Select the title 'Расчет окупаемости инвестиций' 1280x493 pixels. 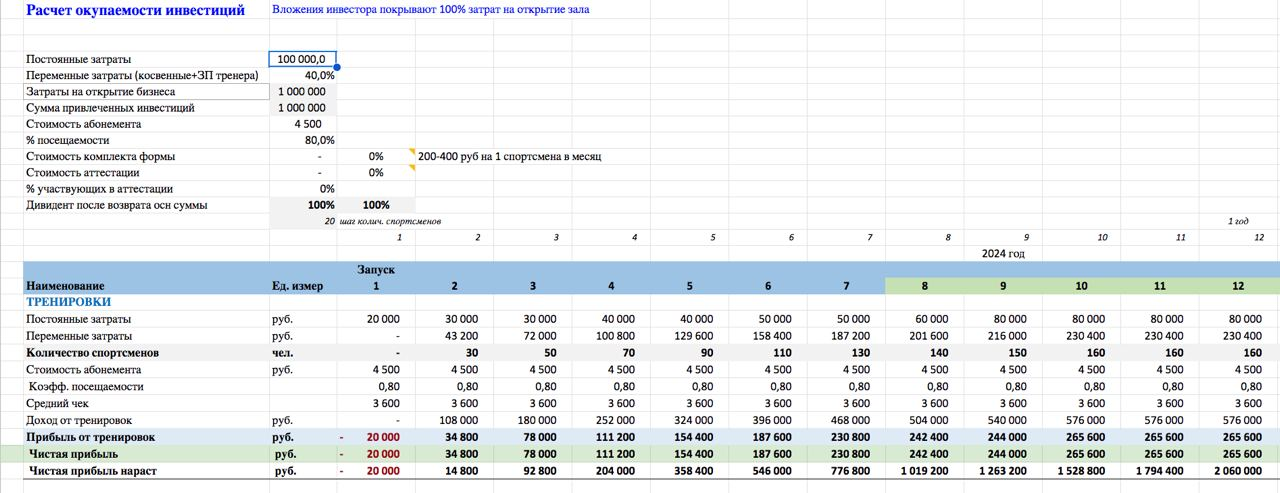(135, 11)
